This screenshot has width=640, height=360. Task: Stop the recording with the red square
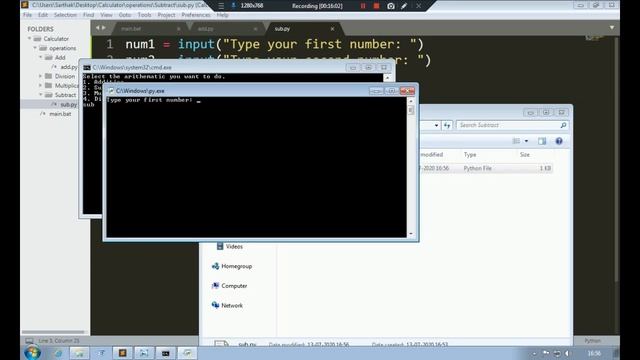pyautogui.click(x=377, y=6)
